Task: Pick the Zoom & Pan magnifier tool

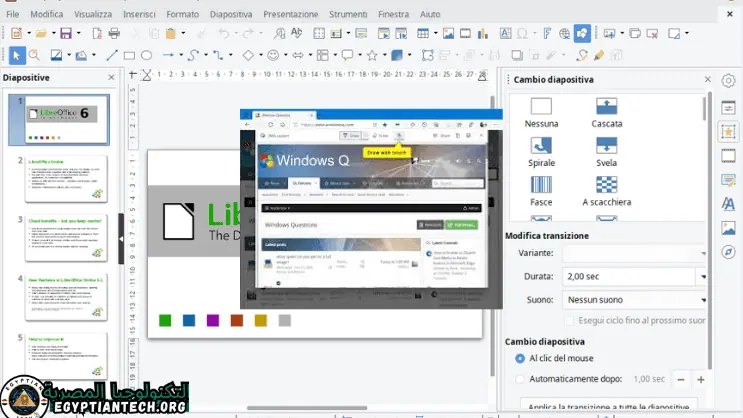Action: pos(34,55)
